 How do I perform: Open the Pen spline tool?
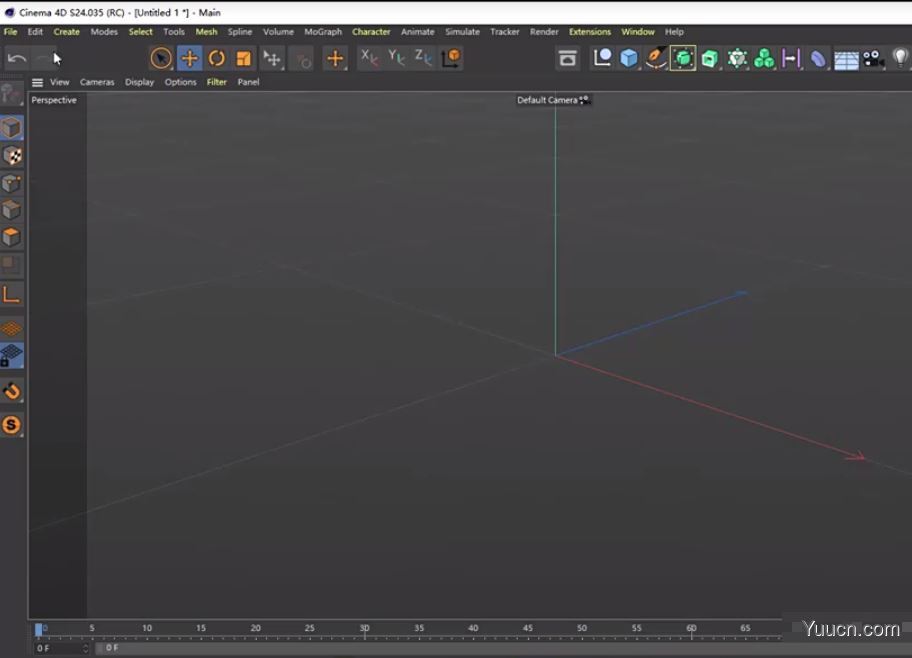point(655,58)
